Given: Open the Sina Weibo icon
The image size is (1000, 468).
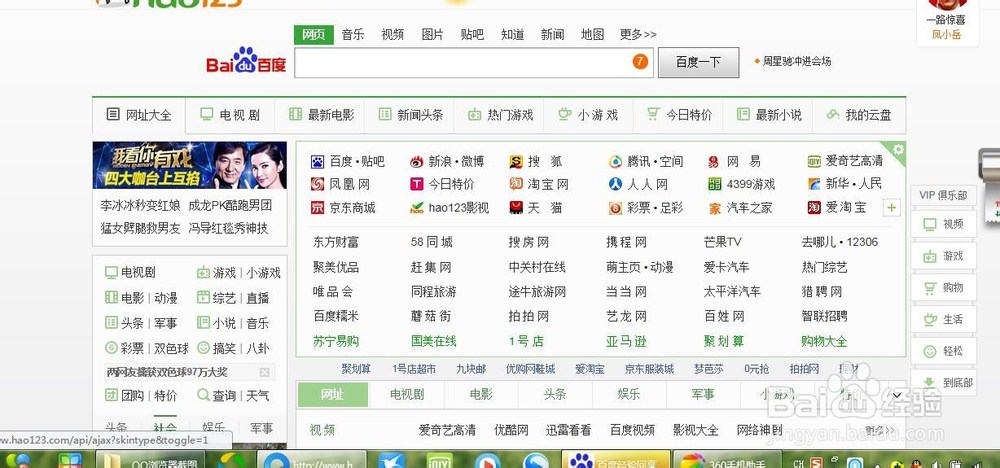Looking at the screenshot, I should pos(416,162).
